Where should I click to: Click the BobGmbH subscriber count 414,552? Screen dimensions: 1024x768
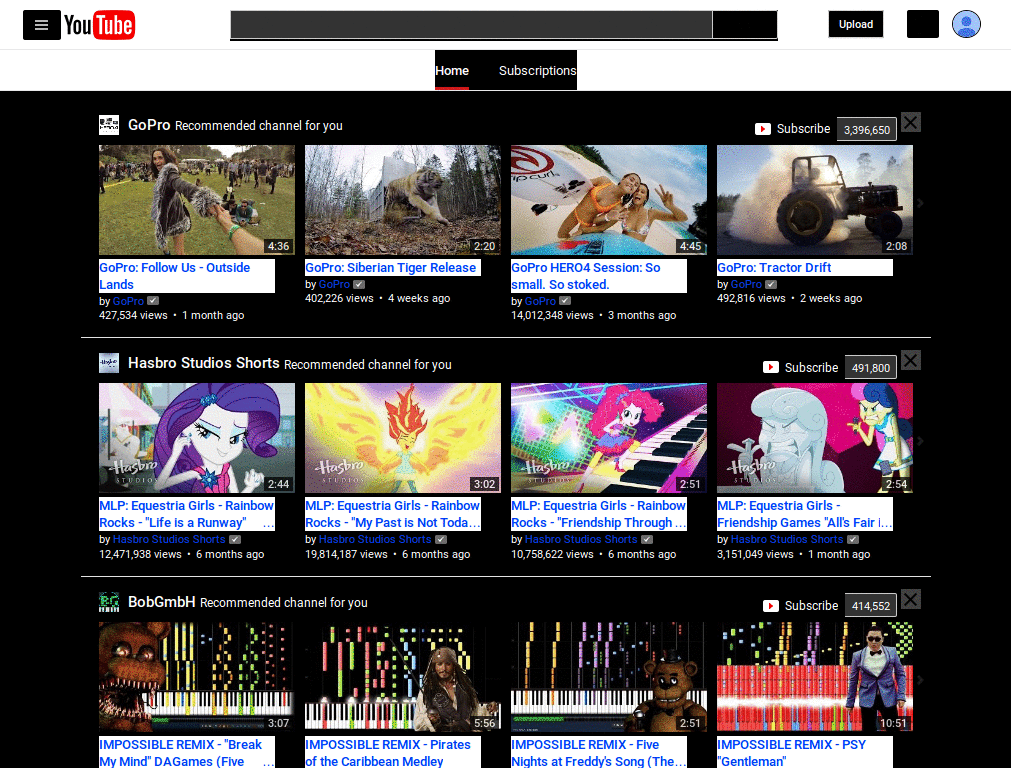coord(871,606)
